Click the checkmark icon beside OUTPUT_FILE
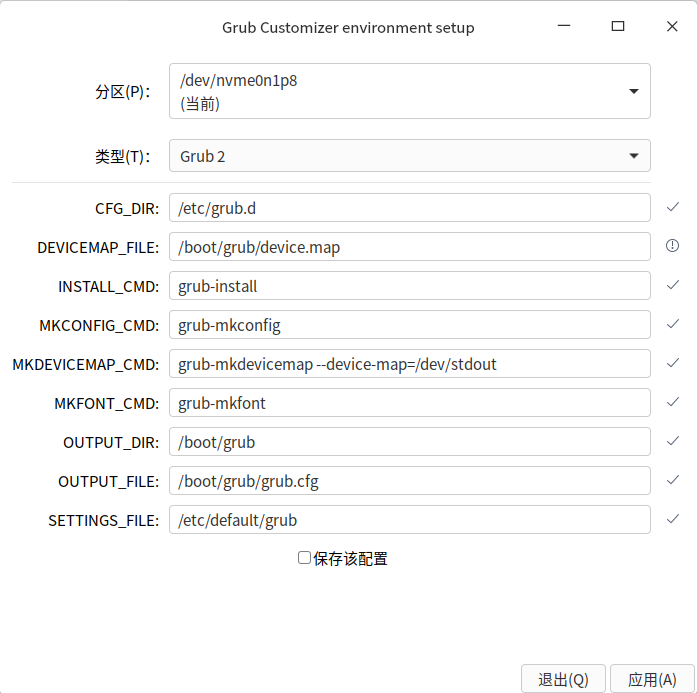The height and width of the screenshot is (693, 697). point(673,480)
